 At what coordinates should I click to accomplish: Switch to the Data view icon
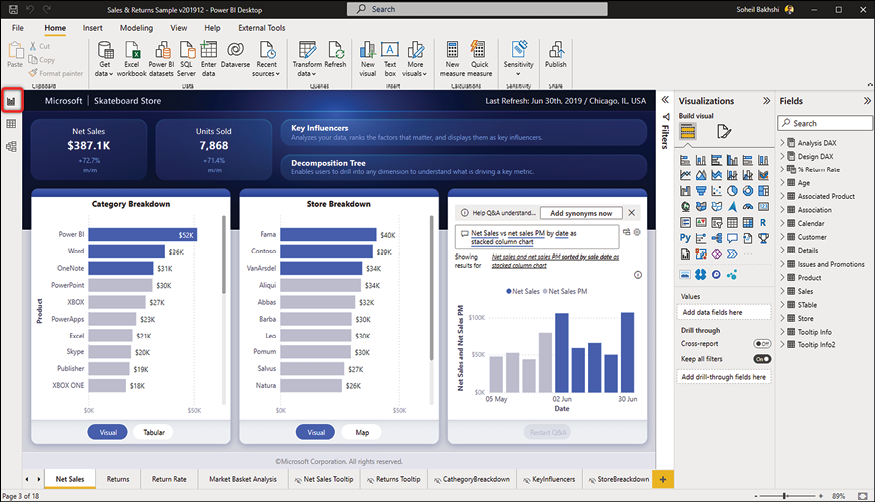click(x=11, y=124)
